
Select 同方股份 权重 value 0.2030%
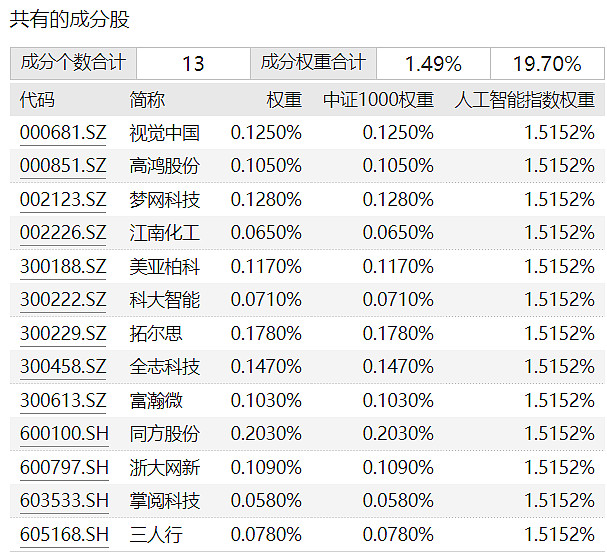tap(266, 434)
